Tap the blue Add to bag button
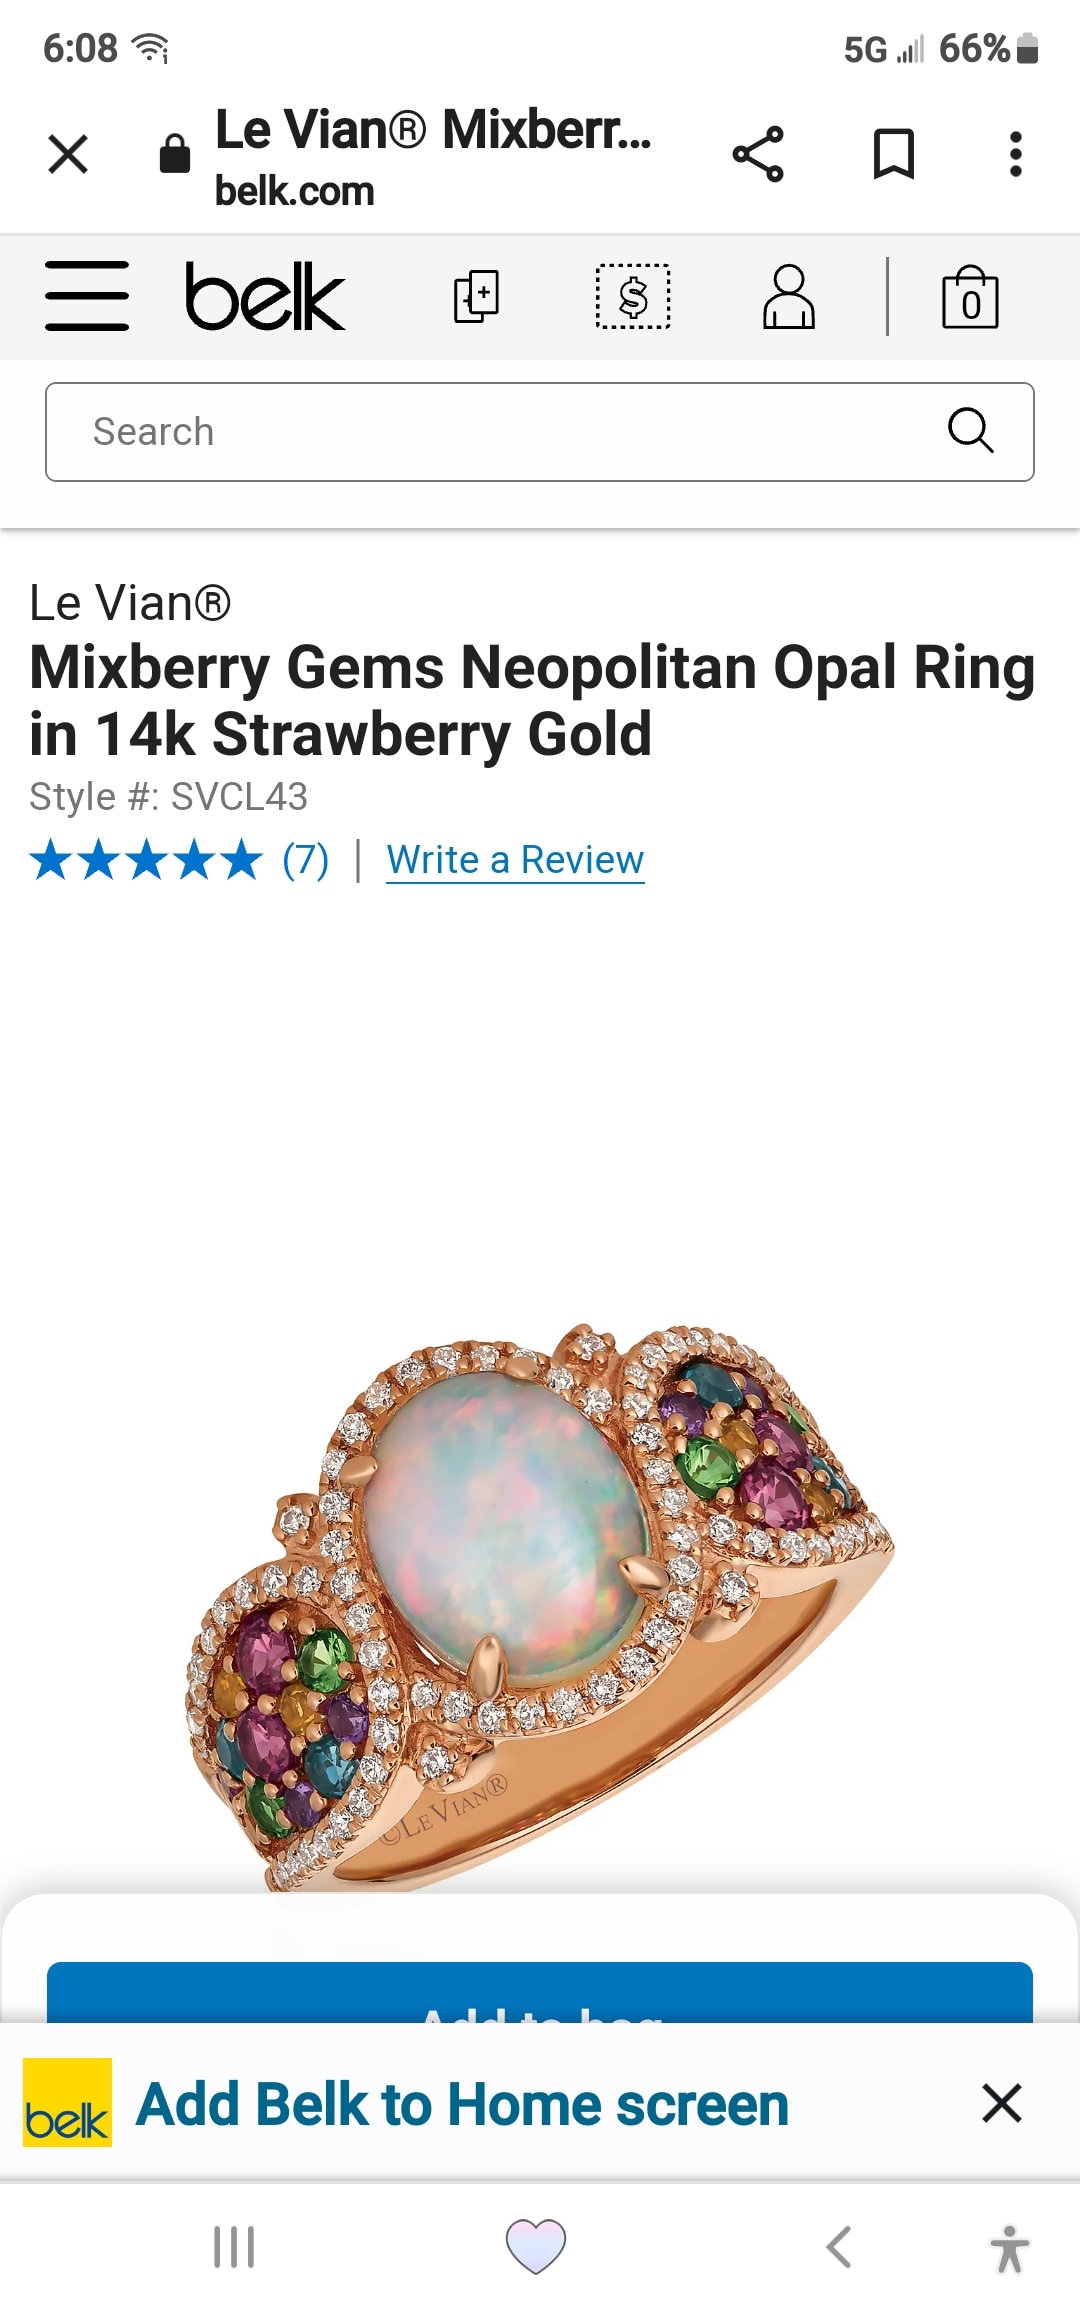This screenshot has height=2316, width=1080. click(540, 1993)
